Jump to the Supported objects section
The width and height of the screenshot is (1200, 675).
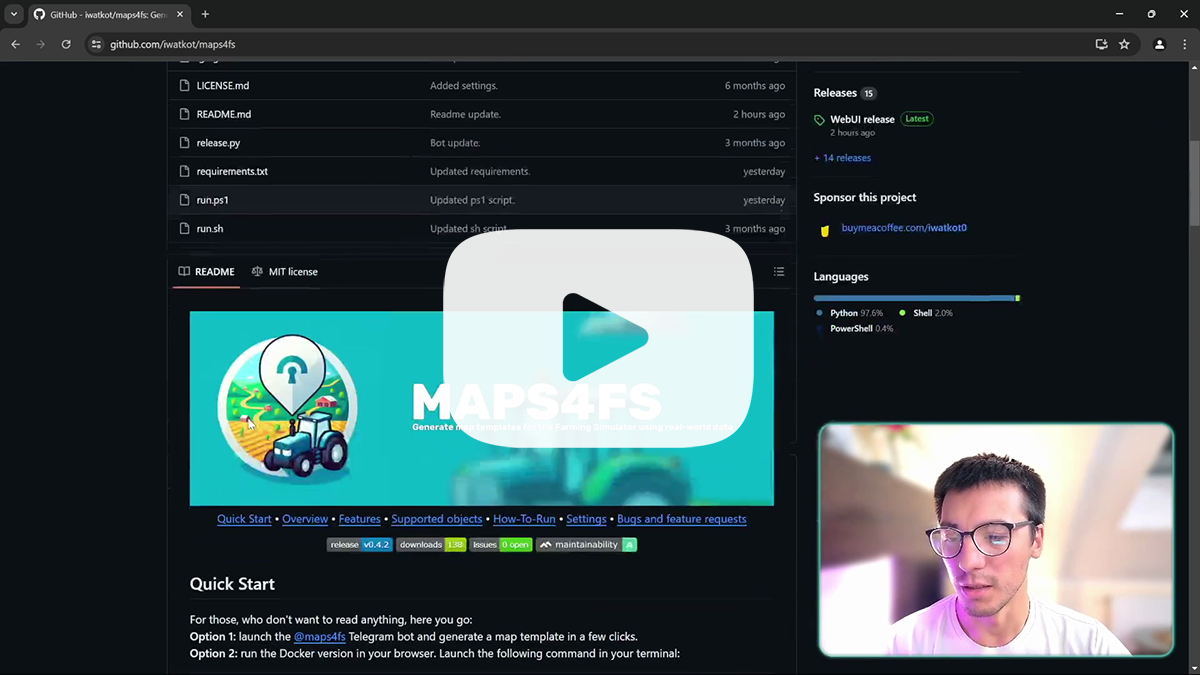436,519
